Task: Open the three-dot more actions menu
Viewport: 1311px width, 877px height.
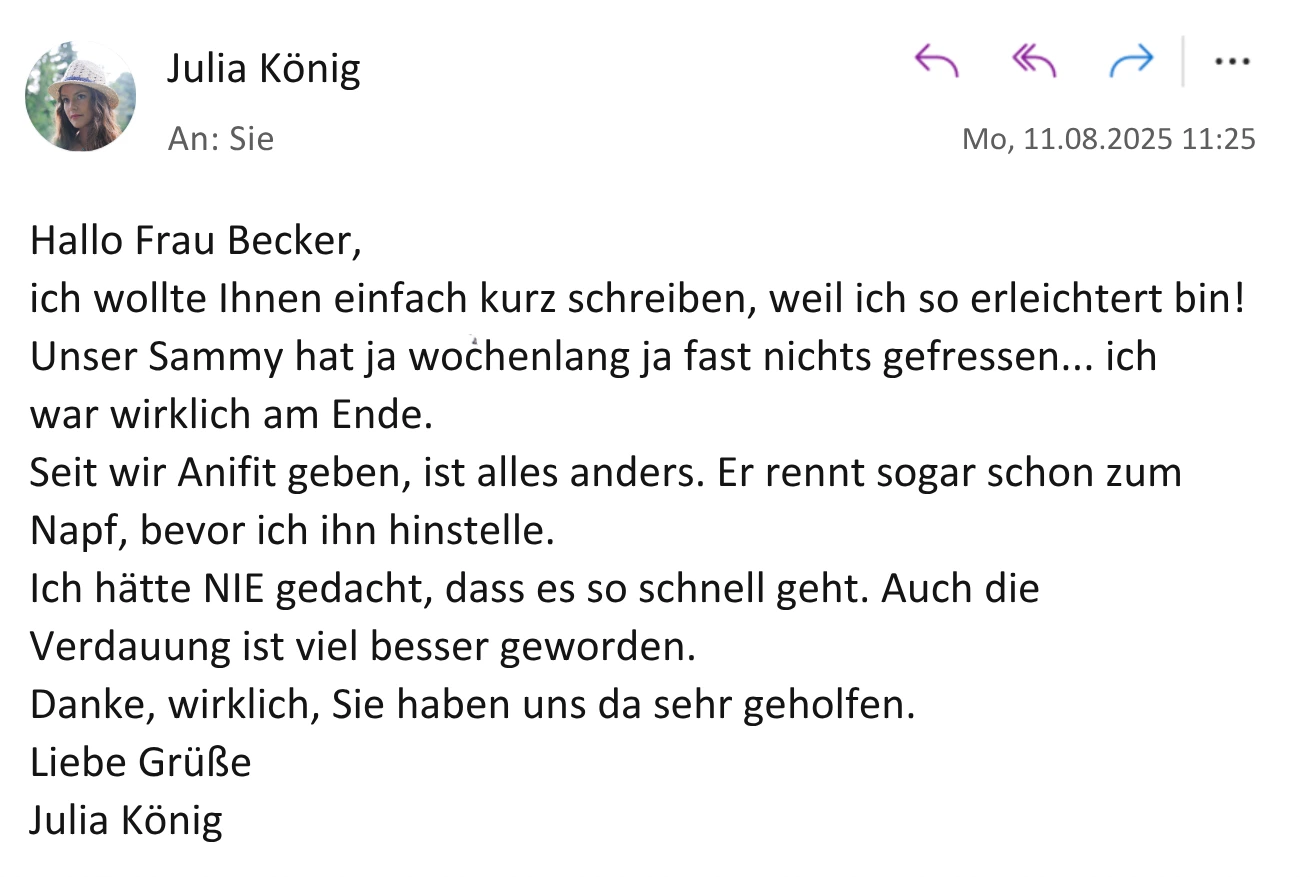Action: point(1231,62)
